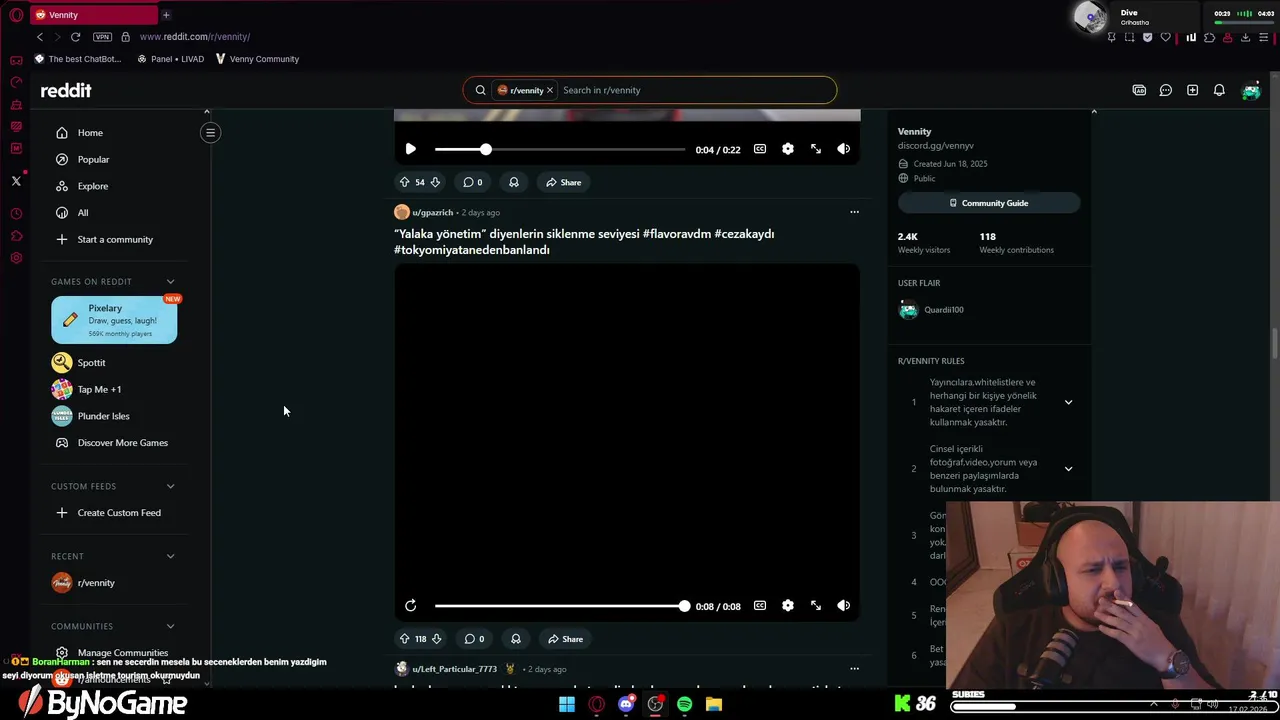Reload the page in browser toolbar

(75, 37)
